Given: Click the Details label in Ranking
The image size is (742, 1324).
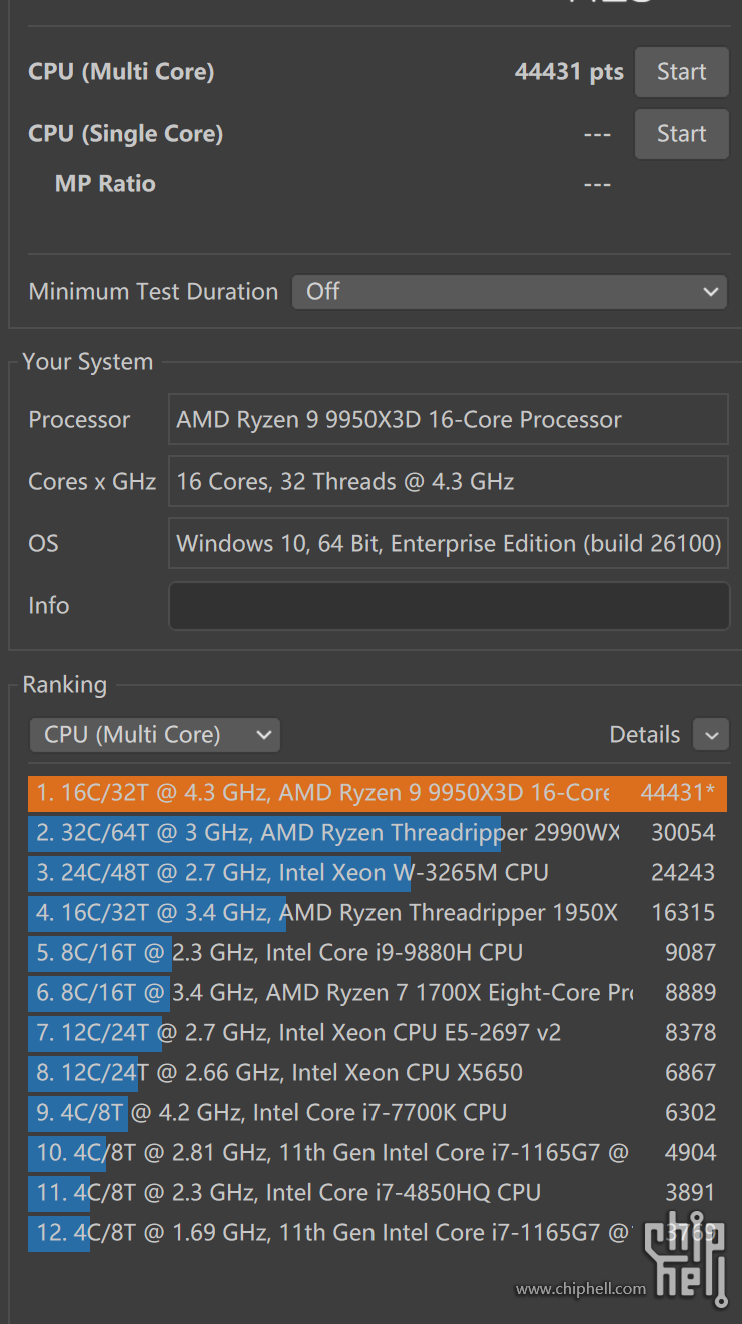Looking at the screenshot, I should 645,735.
